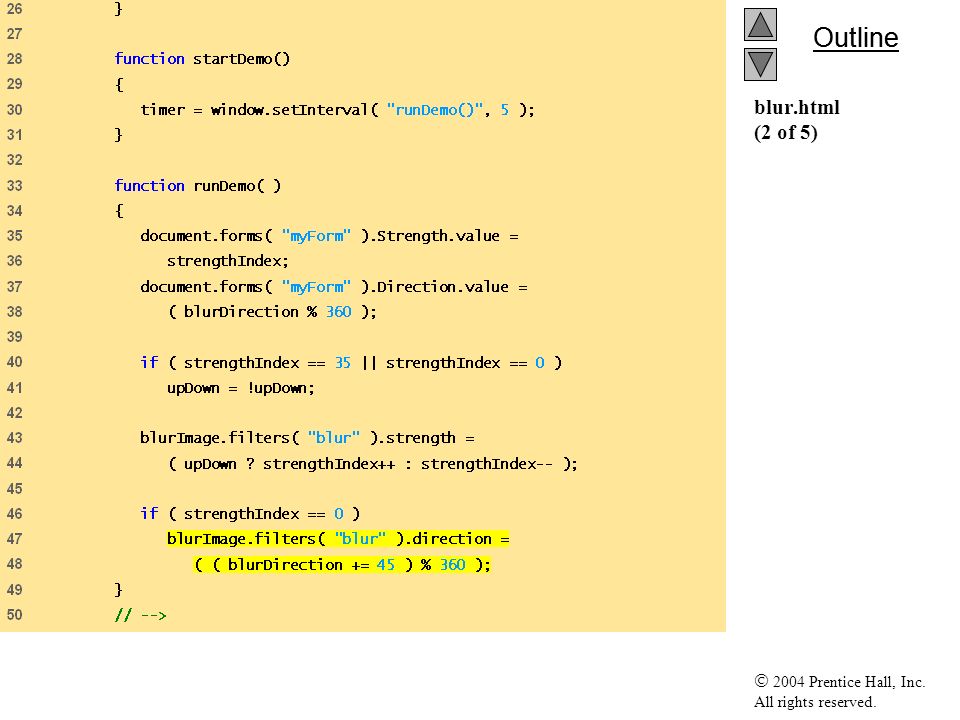Click the Direction.value assignment line

point(334,287)
